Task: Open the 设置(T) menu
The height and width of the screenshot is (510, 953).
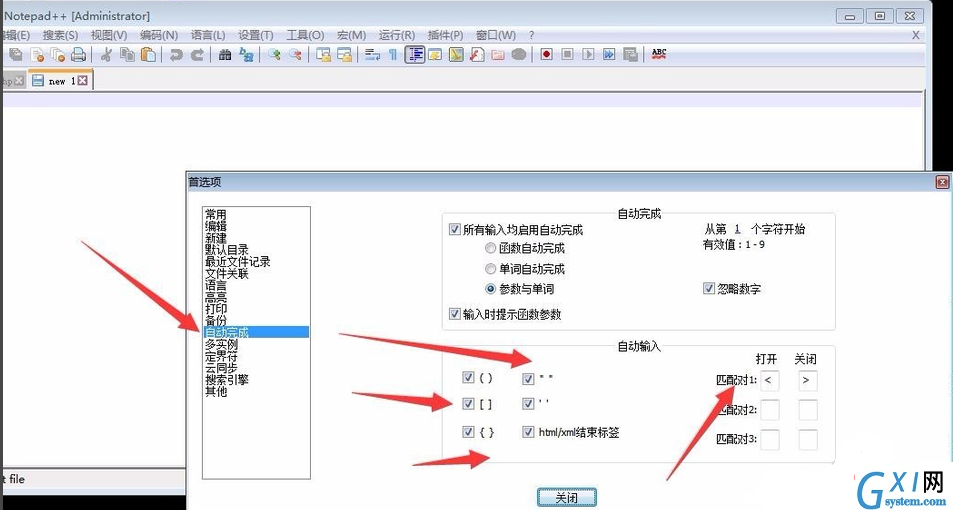Action: click(255, 35)
